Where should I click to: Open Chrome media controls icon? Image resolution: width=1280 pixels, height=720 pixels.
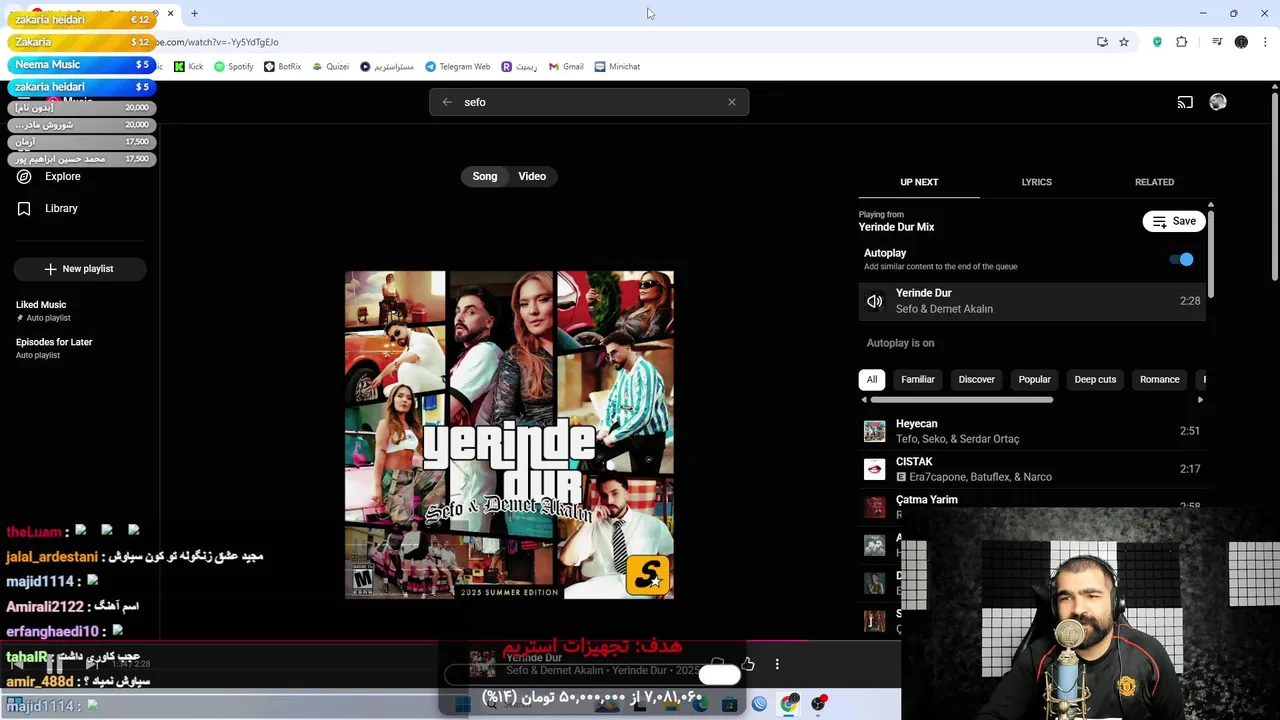click(x=1216, y=42)
